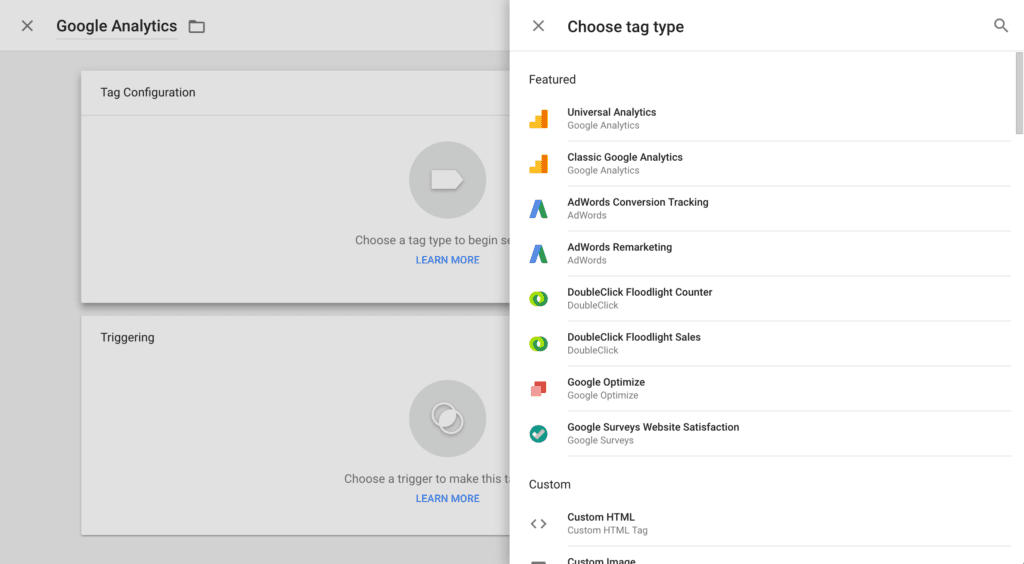Click the DoubleClick Floodlight Sales icon

pos(539,344)
